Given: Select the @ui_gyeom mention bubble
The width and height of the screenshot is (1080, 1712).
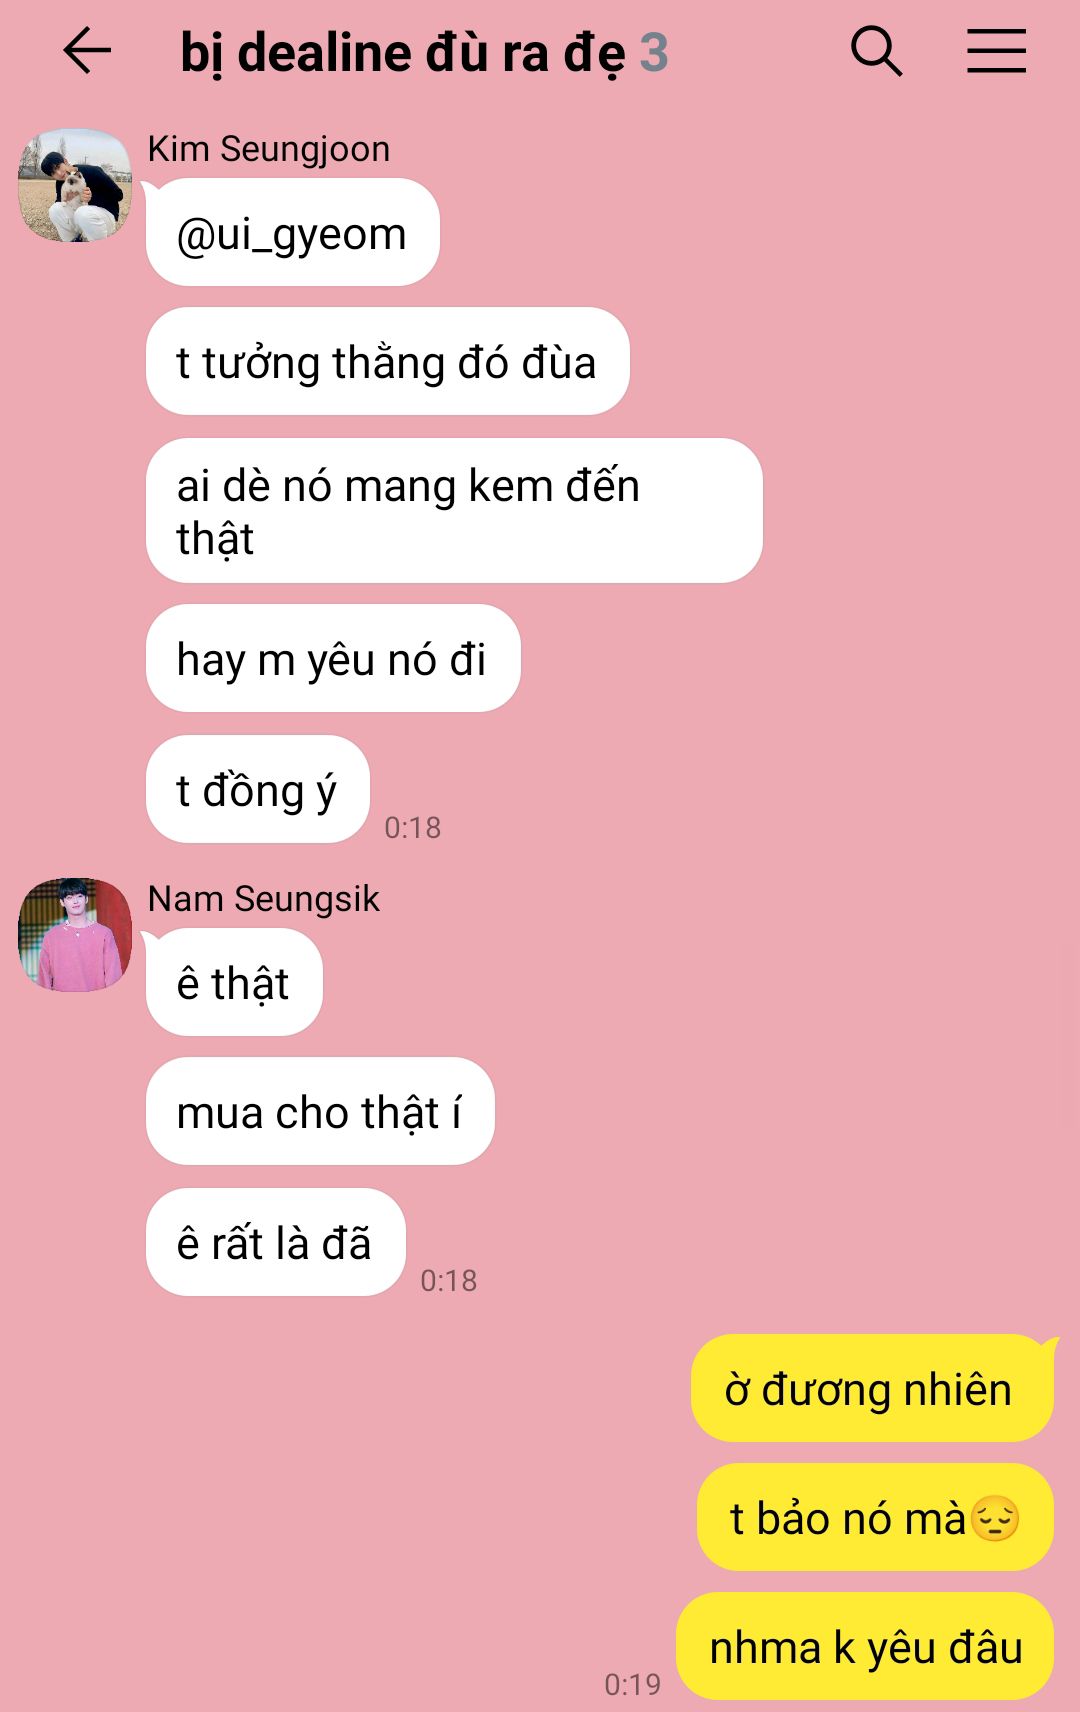Looking at the screenshot, I should click(293, 232).
